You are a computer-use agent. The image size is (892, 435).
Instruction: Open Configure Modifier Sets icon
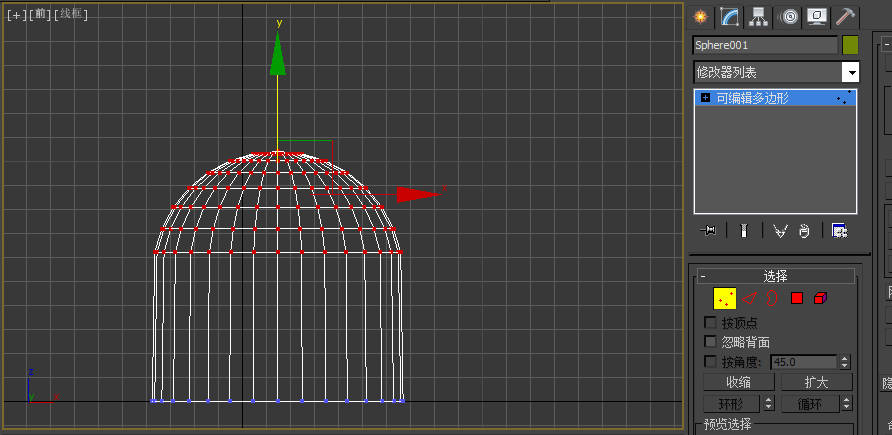click(x=840, y=231)
